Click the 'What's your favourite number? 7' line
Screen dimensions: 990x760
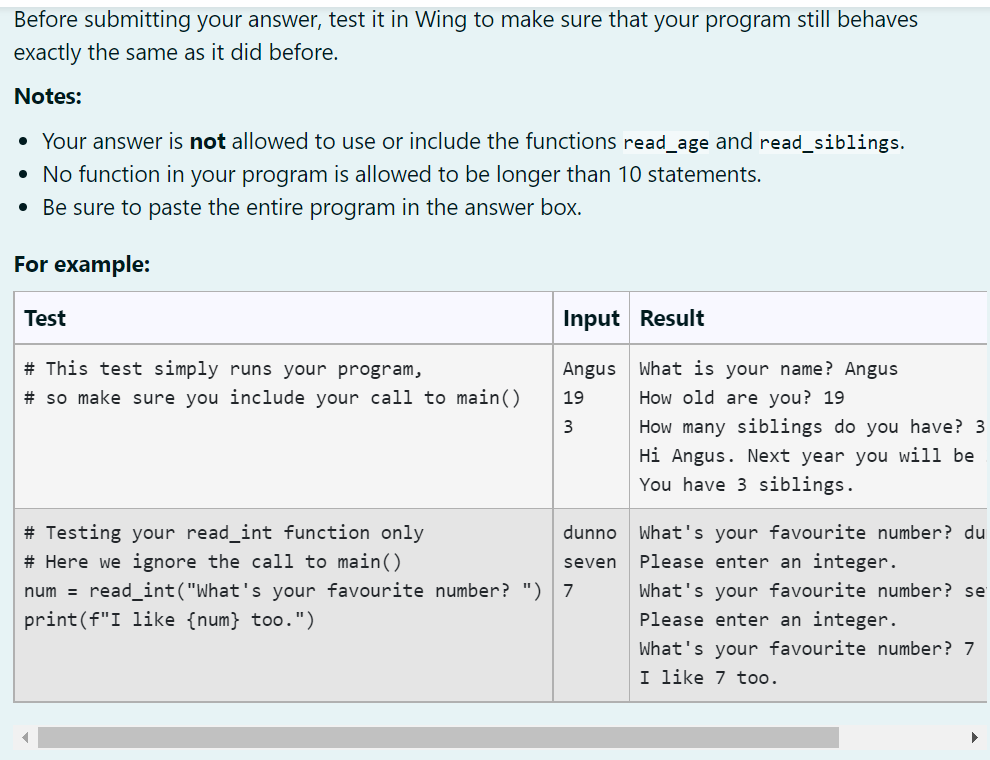tap(807, 649)
